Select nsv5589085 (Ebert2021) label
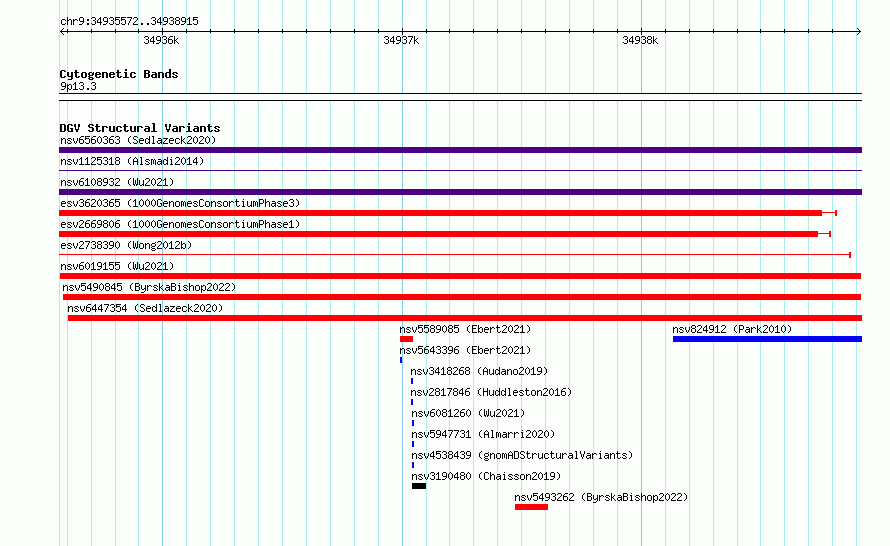The width and height of the screenshot is (890, 546). [465, 329]
